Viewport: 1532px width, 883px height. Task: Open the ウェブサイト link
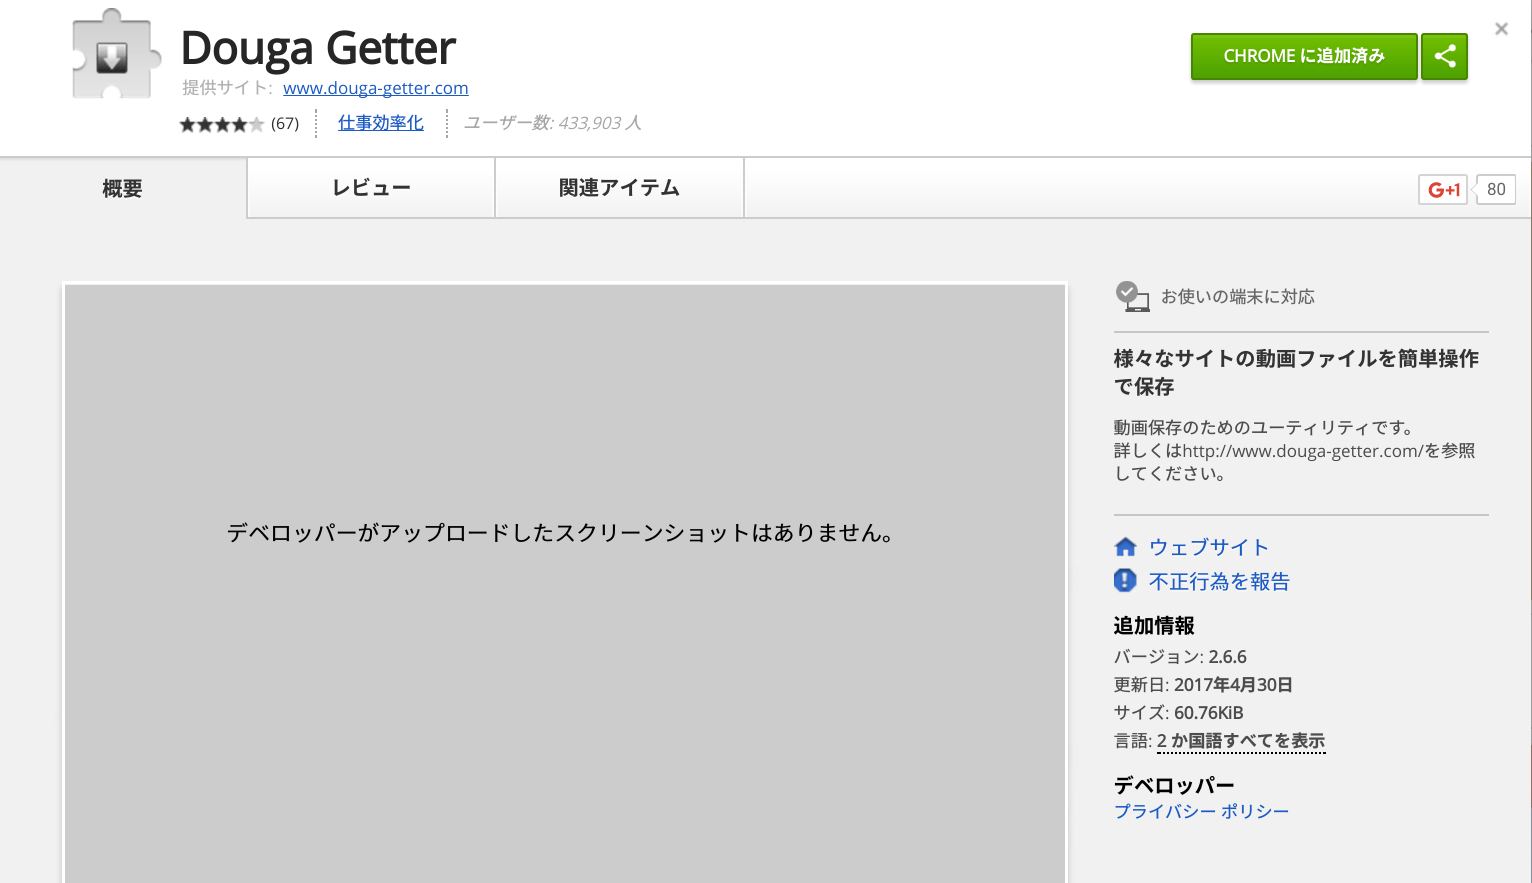1209,547
